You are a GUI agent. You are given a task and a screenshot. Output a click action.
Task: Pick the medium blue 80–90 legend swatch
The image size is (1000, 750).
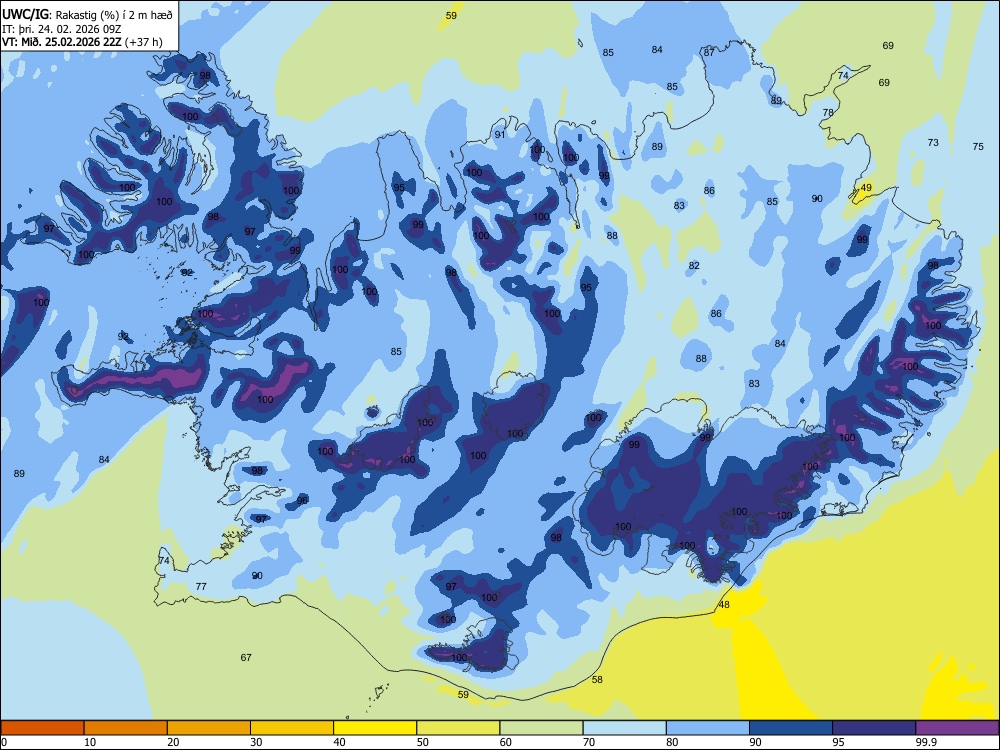click(708, 728)
